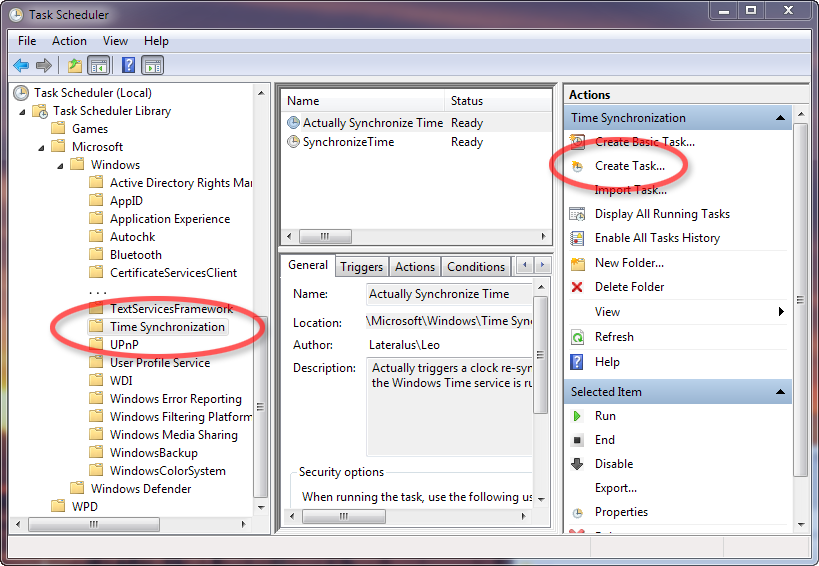Image resolution: width=819 pixels, height=566 pixels.
Task: Click the green Refresh action icon
Action: (577, 337)
